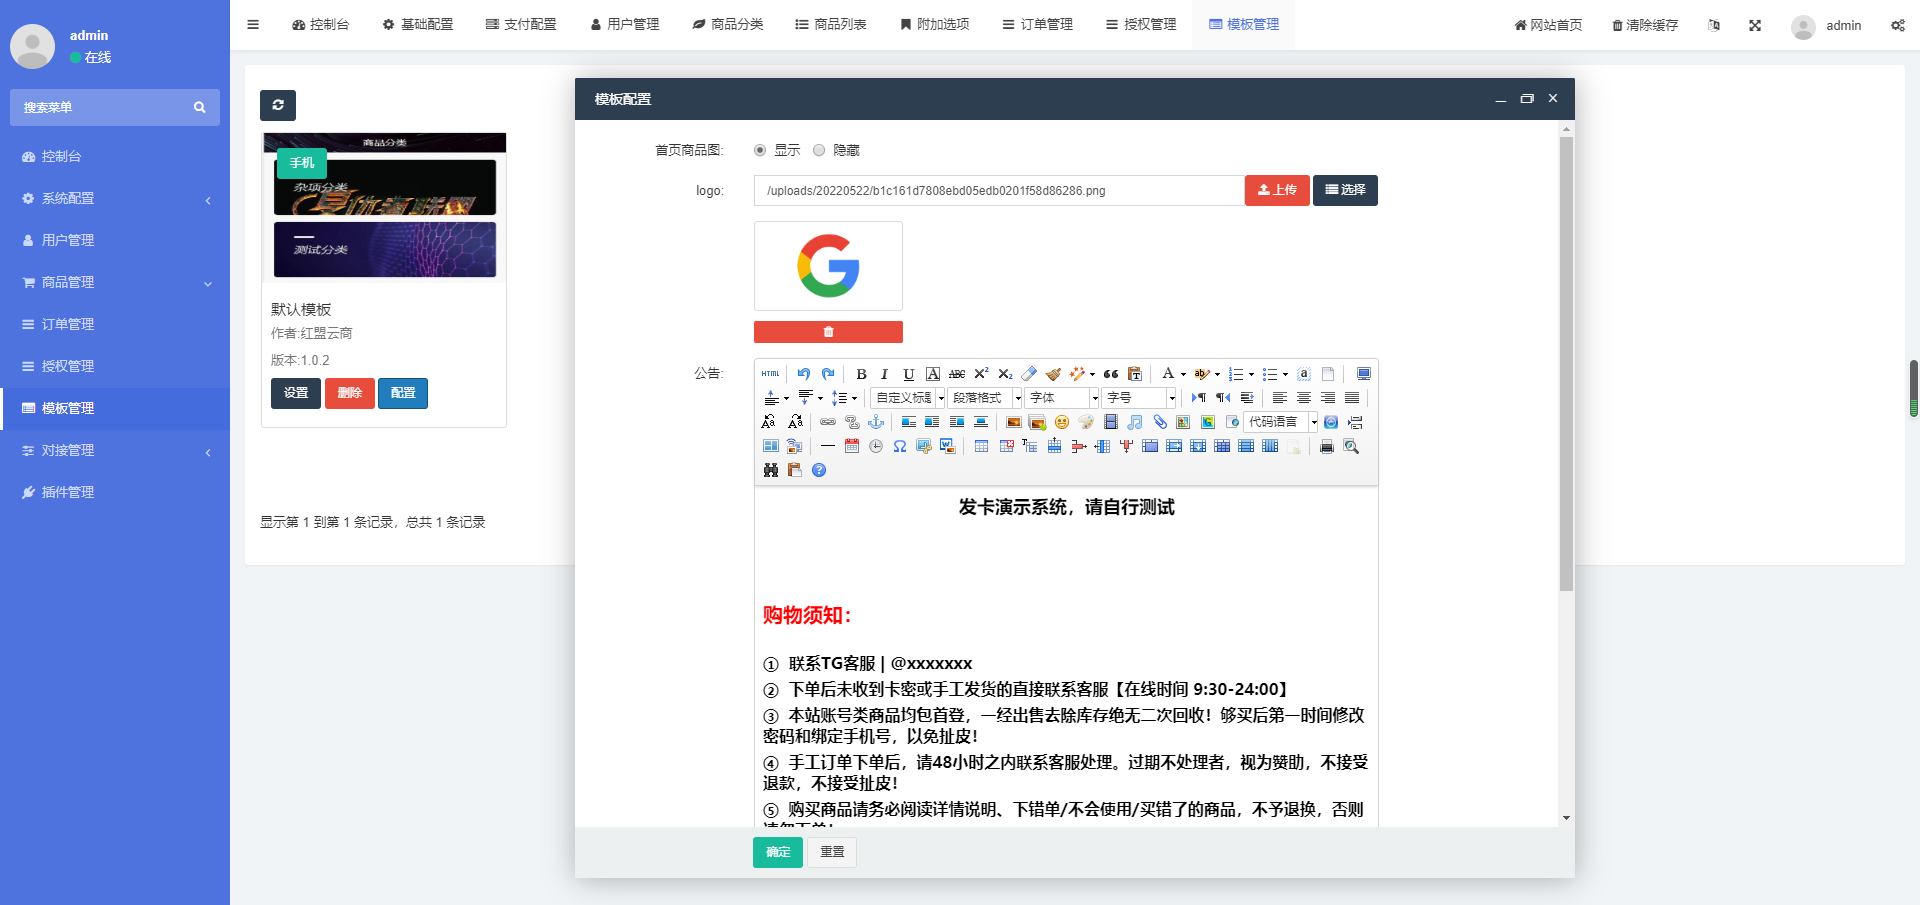1920x905 pixels.
Task: Open find and replace binoculars icon
Action: [x=770, y=470]
